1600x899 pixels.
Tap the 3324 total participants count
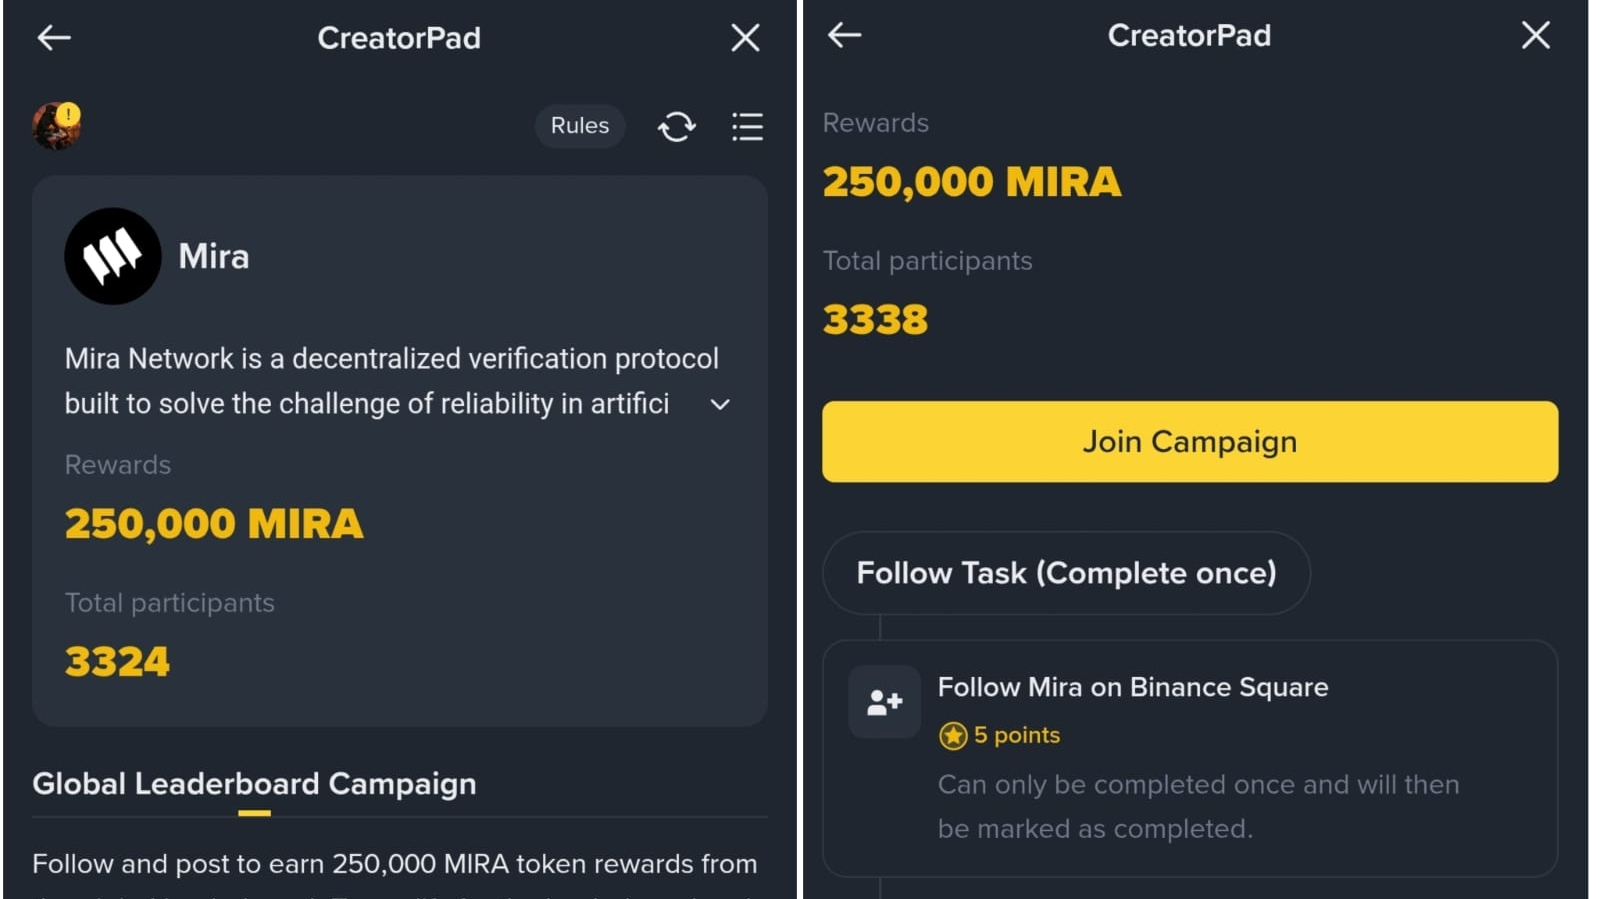point(117,662)
